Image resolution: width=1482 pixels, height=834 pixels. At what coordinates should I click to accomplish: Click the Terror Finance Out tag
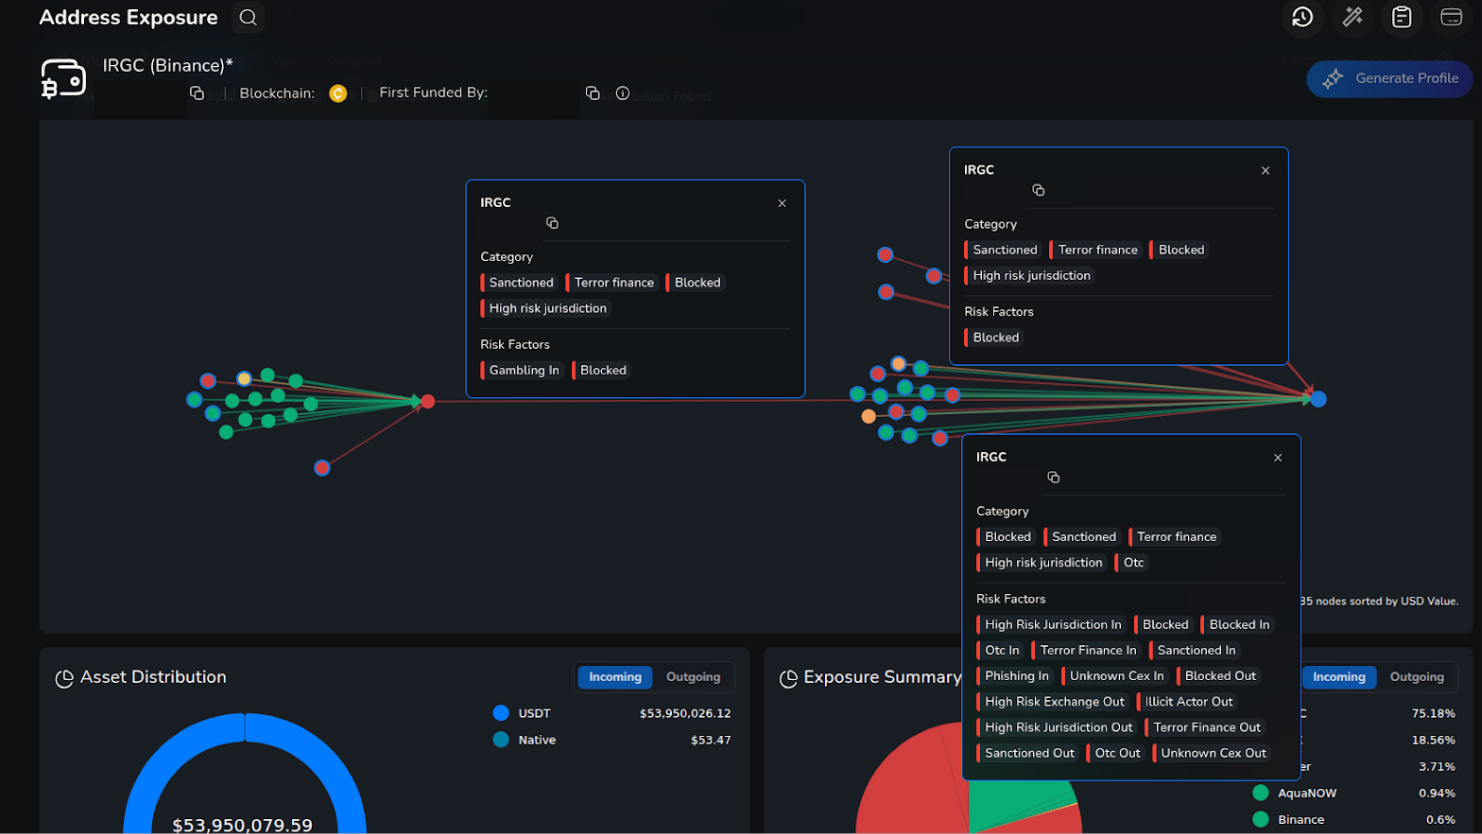(x=1204, y=727)
